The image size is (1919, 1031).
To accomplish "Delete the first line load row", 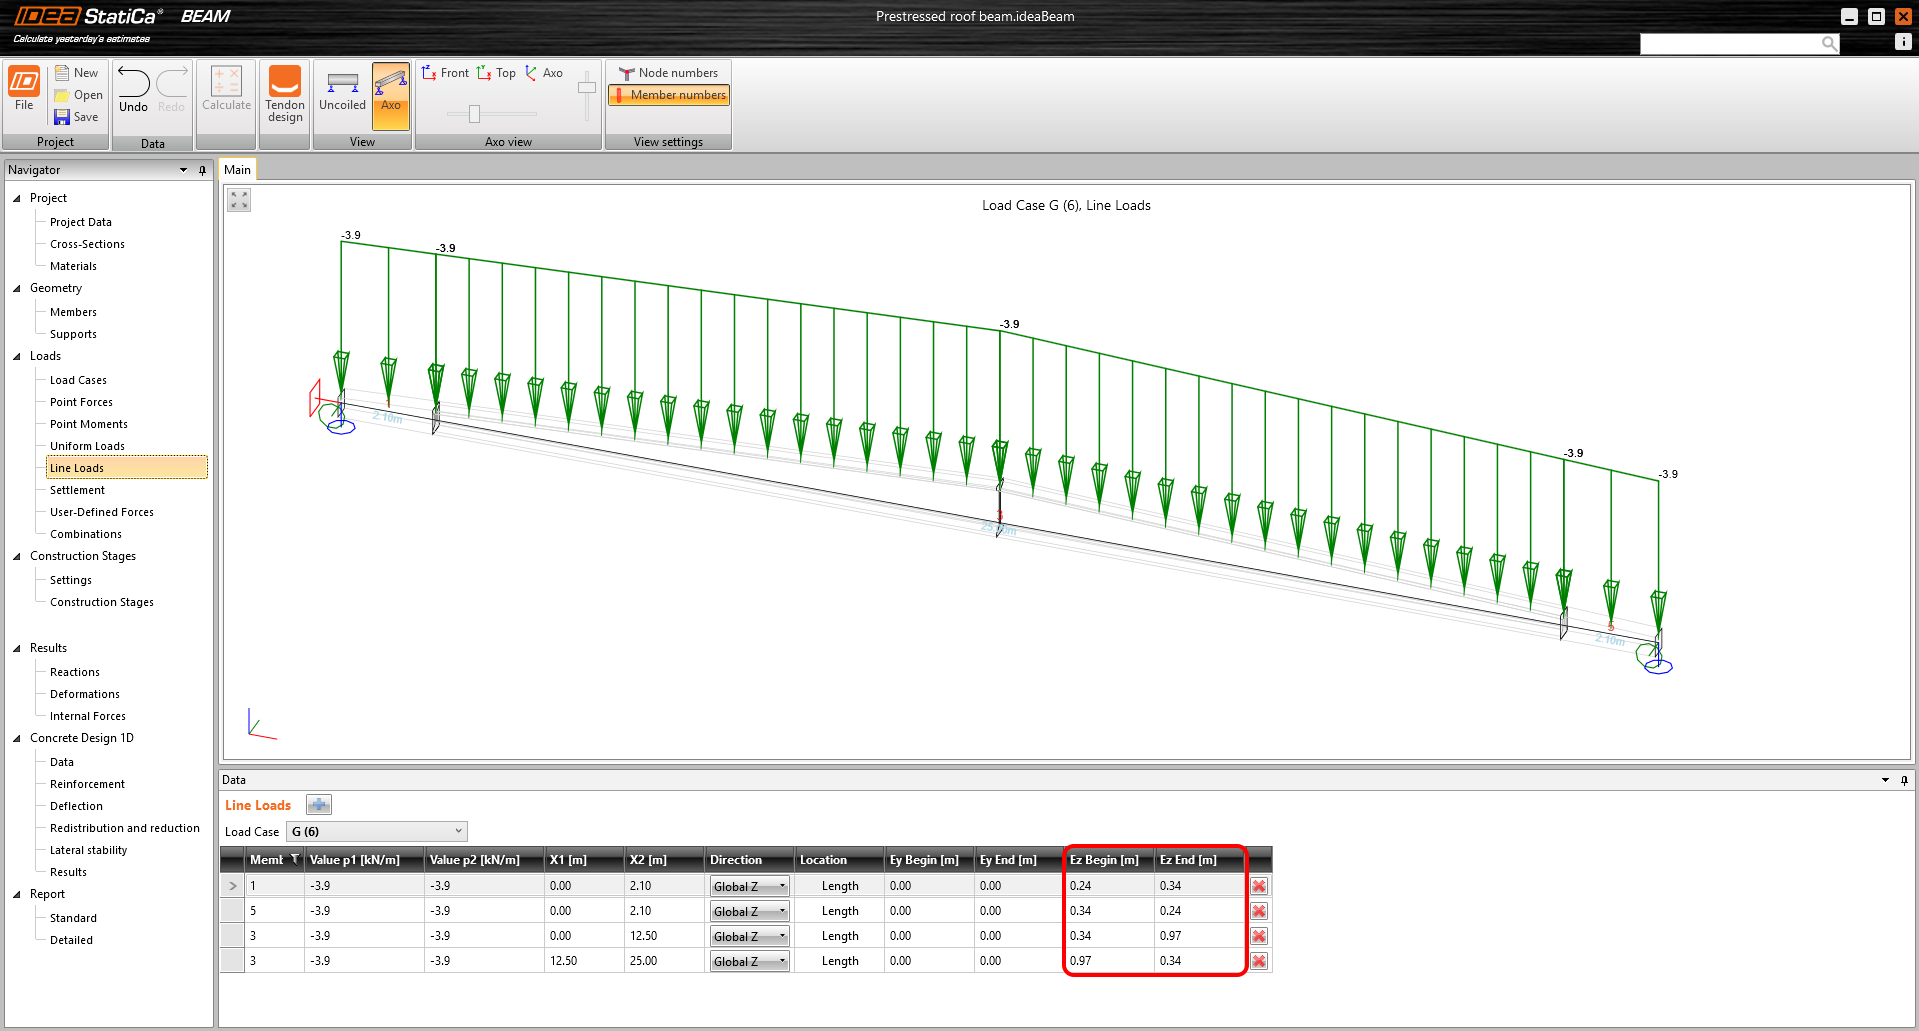I will click(x=1259, y=886).
